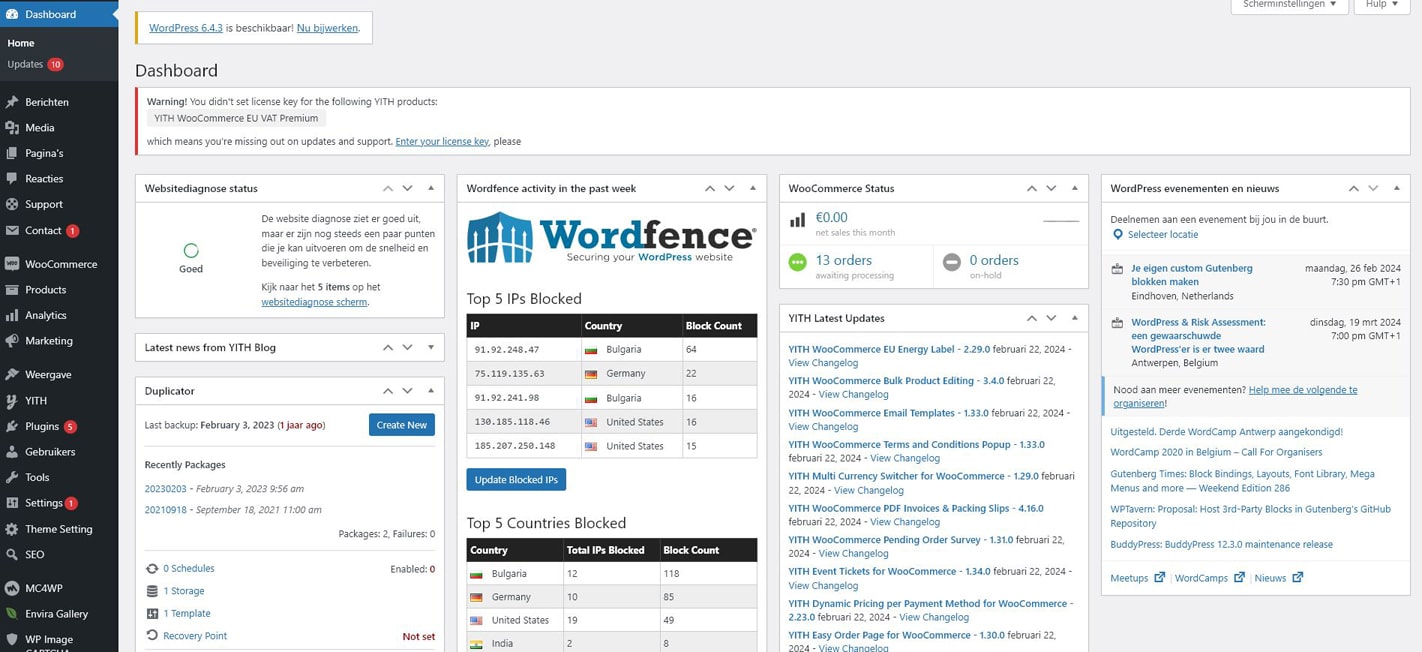Open the WordCamps external link
Viewport: 1422px width, 652px height.
(1210, 578)
